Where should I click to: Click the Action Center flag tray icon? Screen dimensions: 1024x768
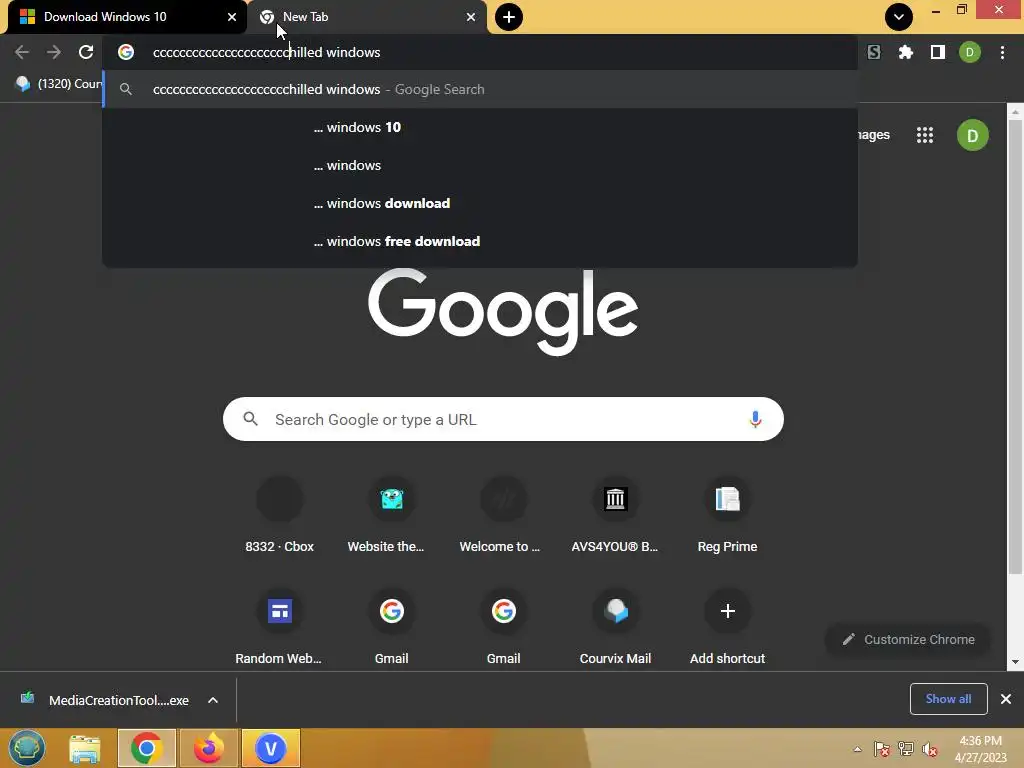(x=882, y=749)
